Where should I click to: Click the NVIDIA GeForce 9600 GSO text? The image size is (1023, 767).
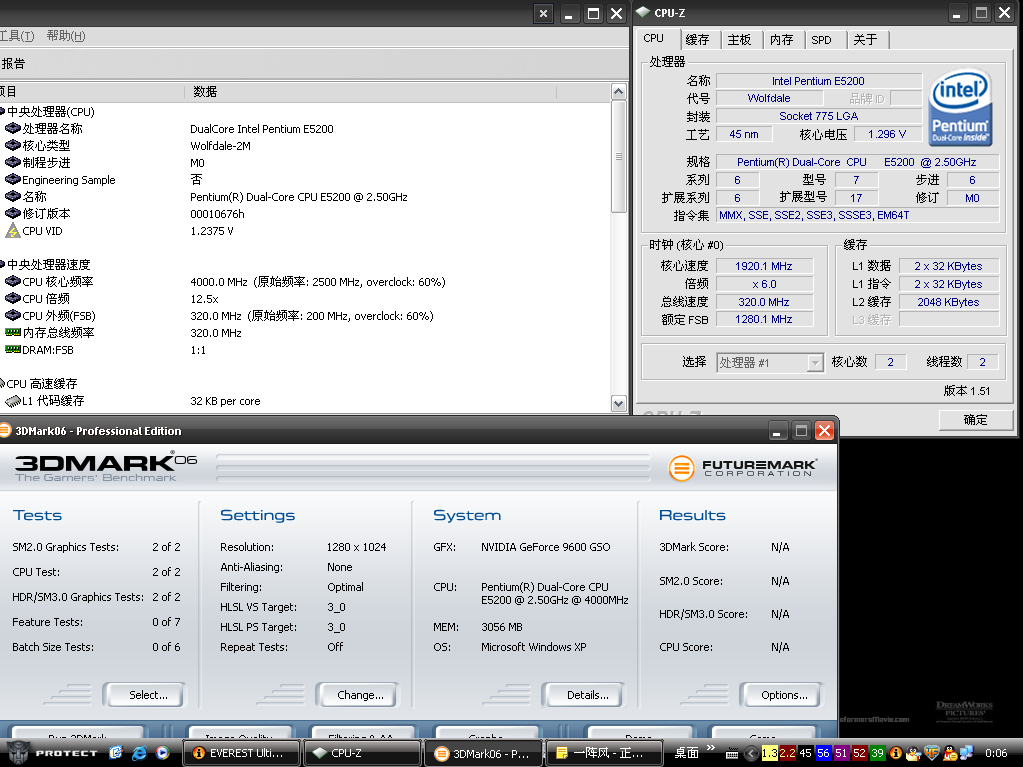point(545,547)
